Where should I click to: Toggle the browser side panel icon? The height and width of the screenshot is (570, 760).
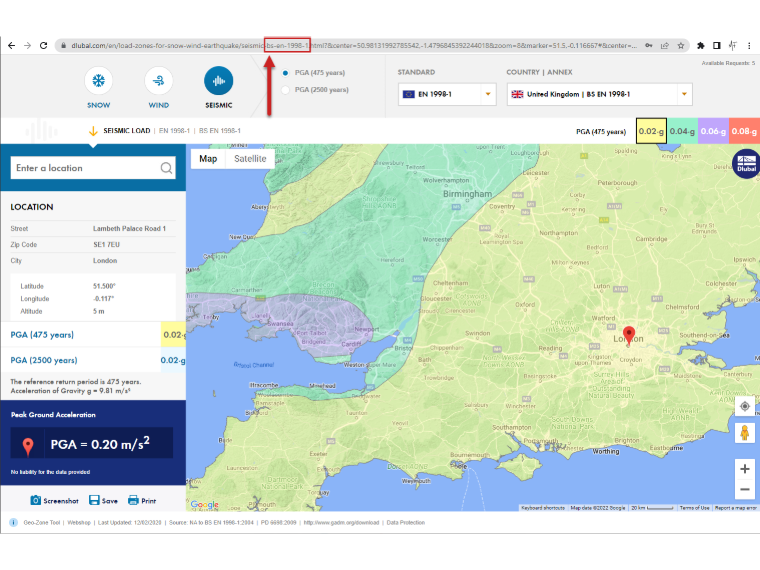point(716,46)
